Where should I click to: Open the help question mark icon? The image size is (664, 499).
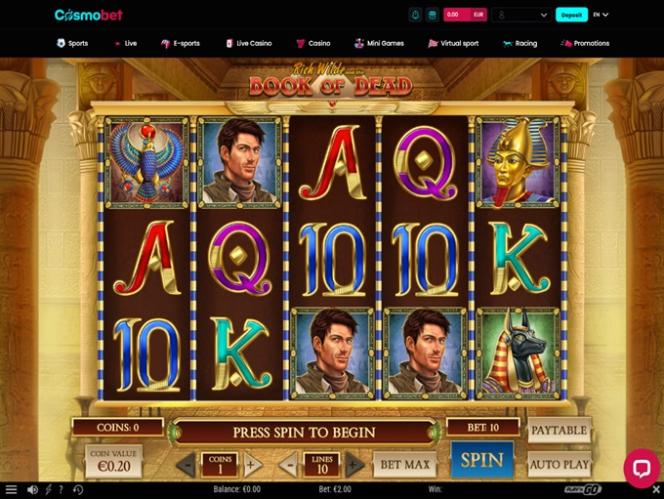click(x=61, y=490)
